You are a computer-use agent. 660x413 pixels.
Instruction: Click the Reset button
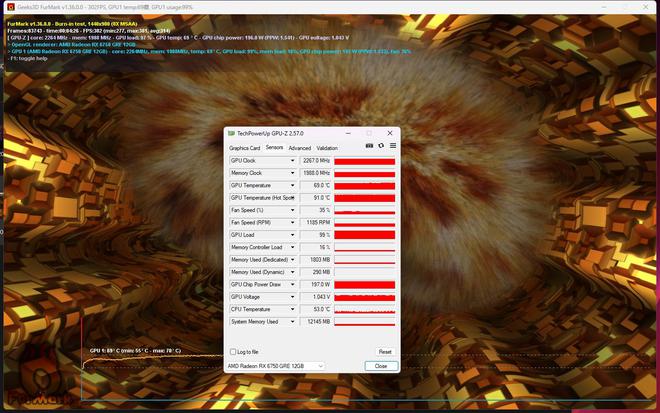(385, 352)
